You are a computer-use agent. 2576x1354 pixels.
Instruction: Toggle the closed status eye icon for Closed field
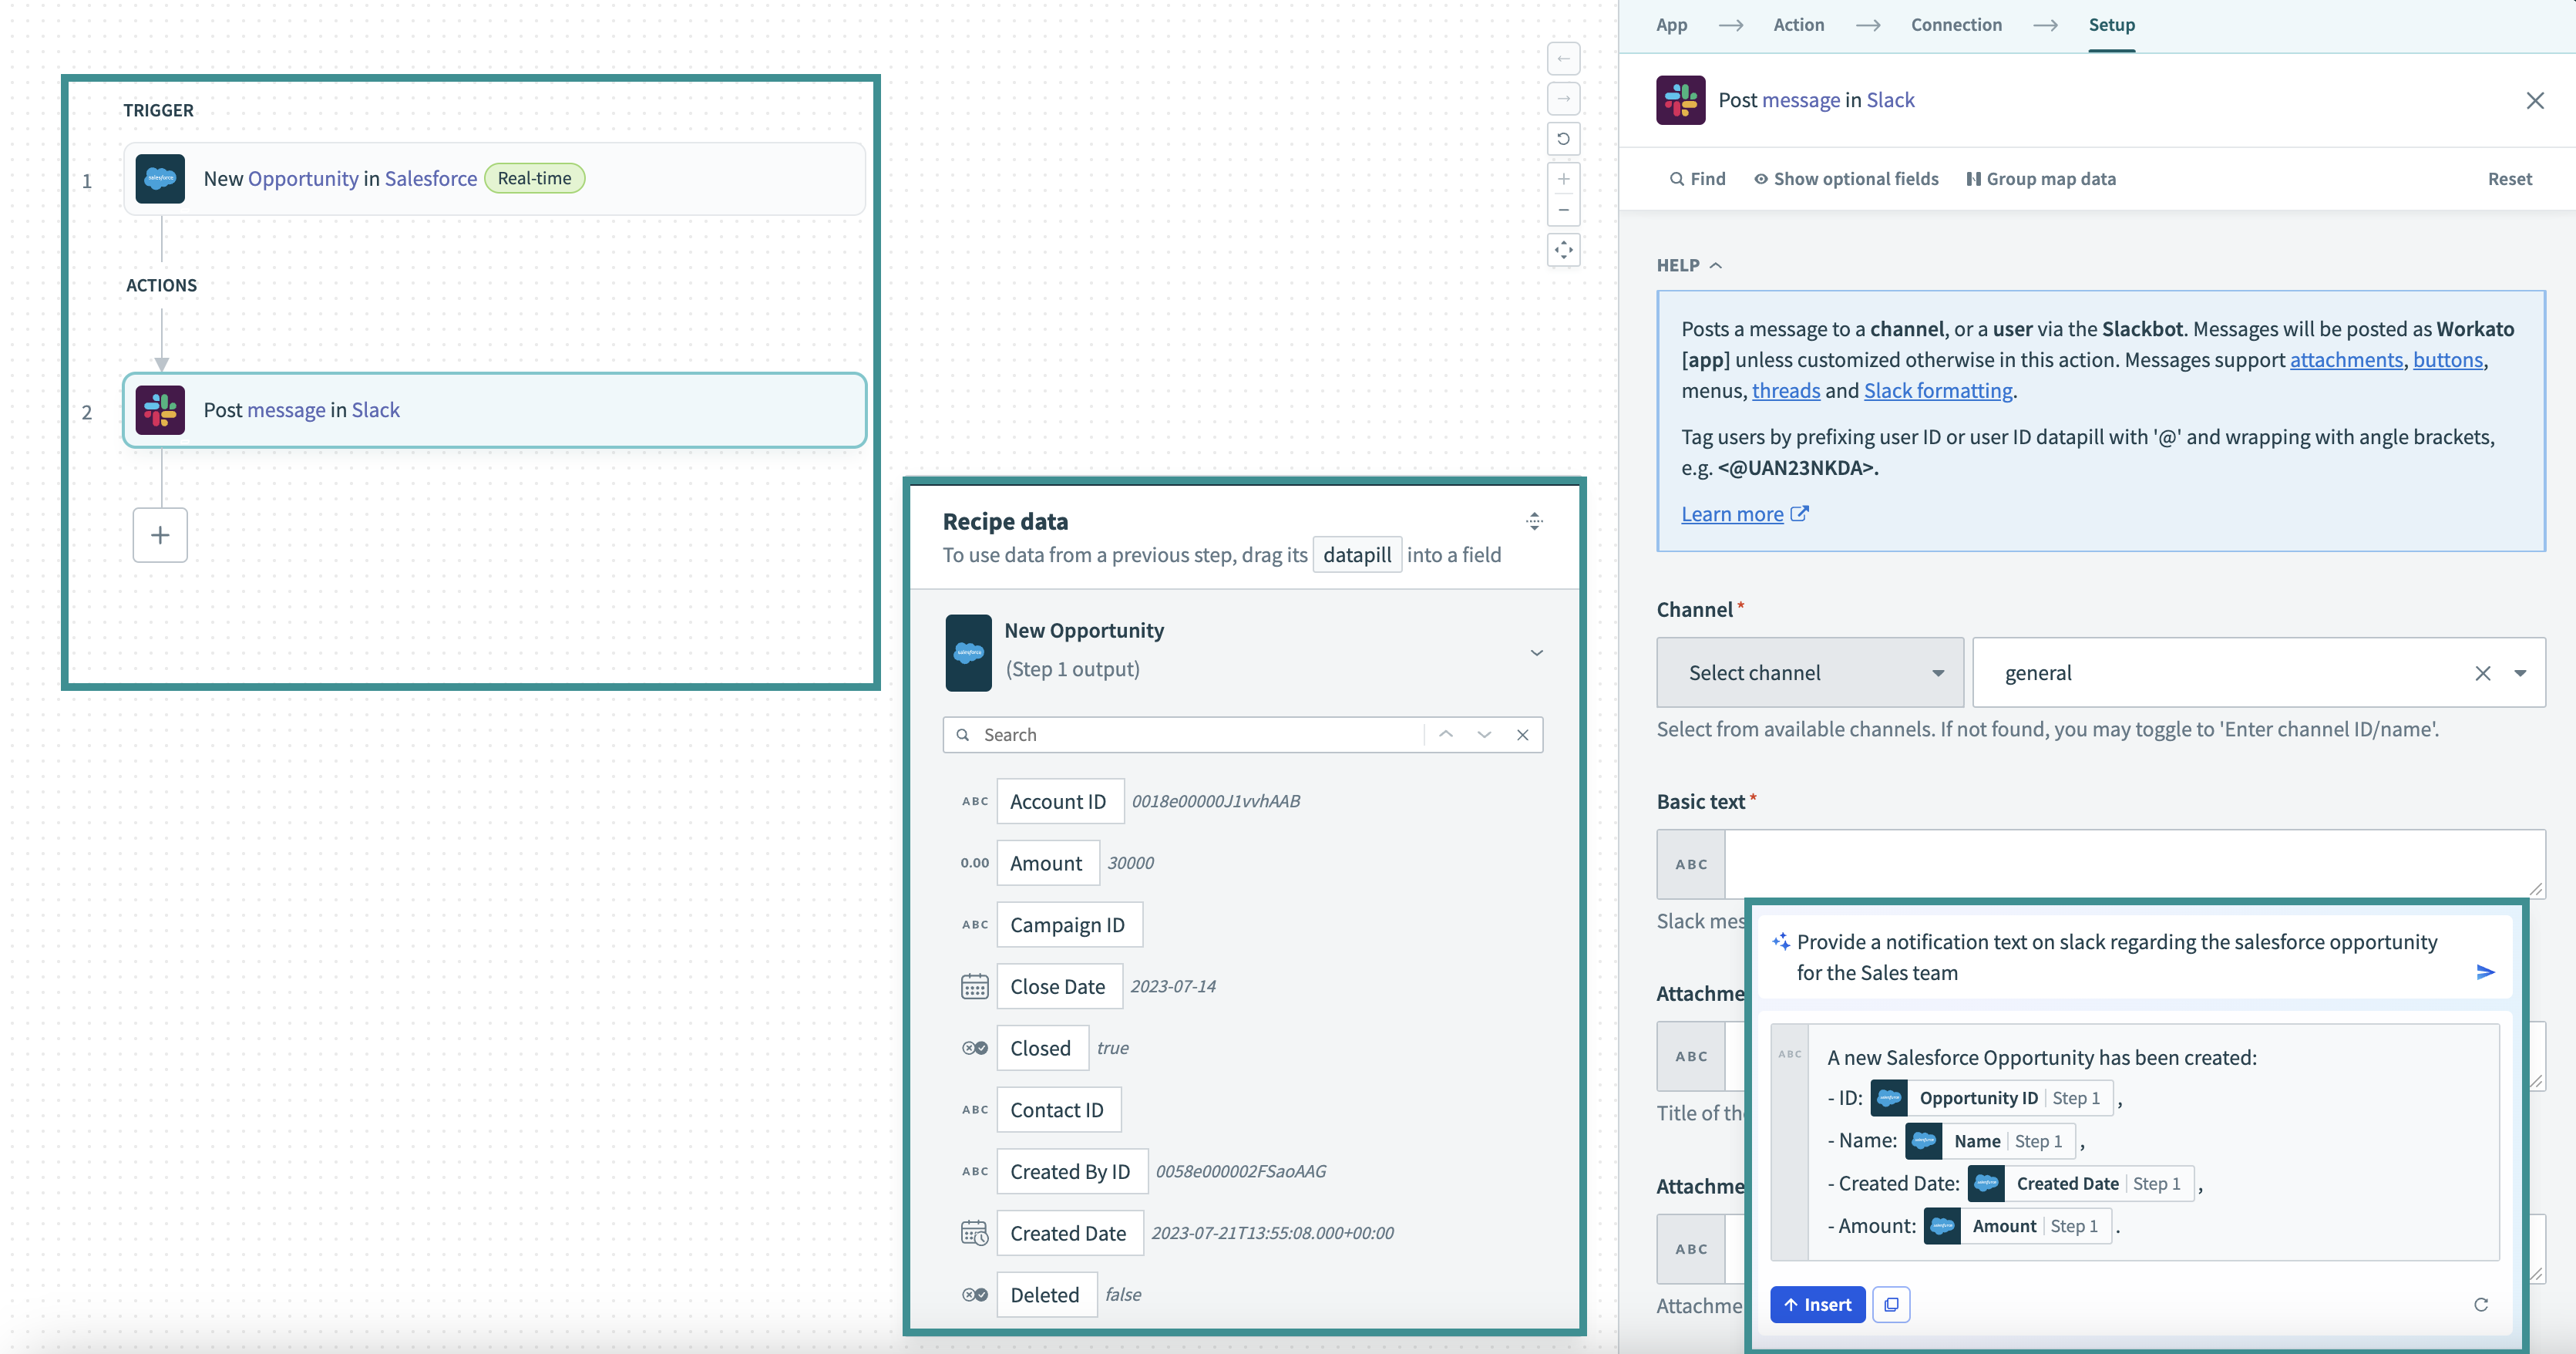973,1047
